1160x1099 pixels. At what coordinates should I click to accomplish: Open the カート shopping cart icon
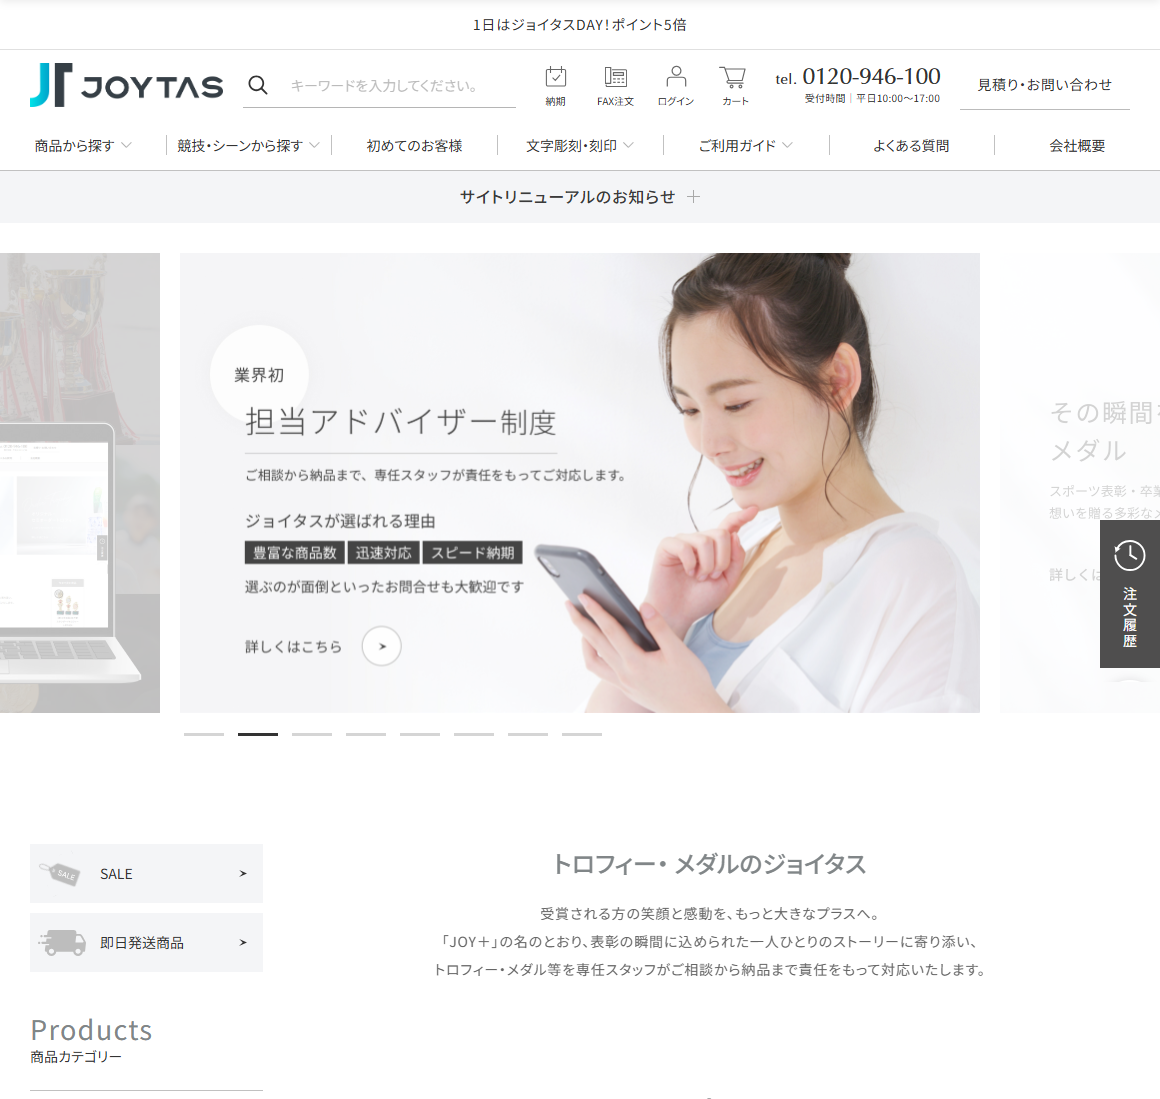click(735, 86)
